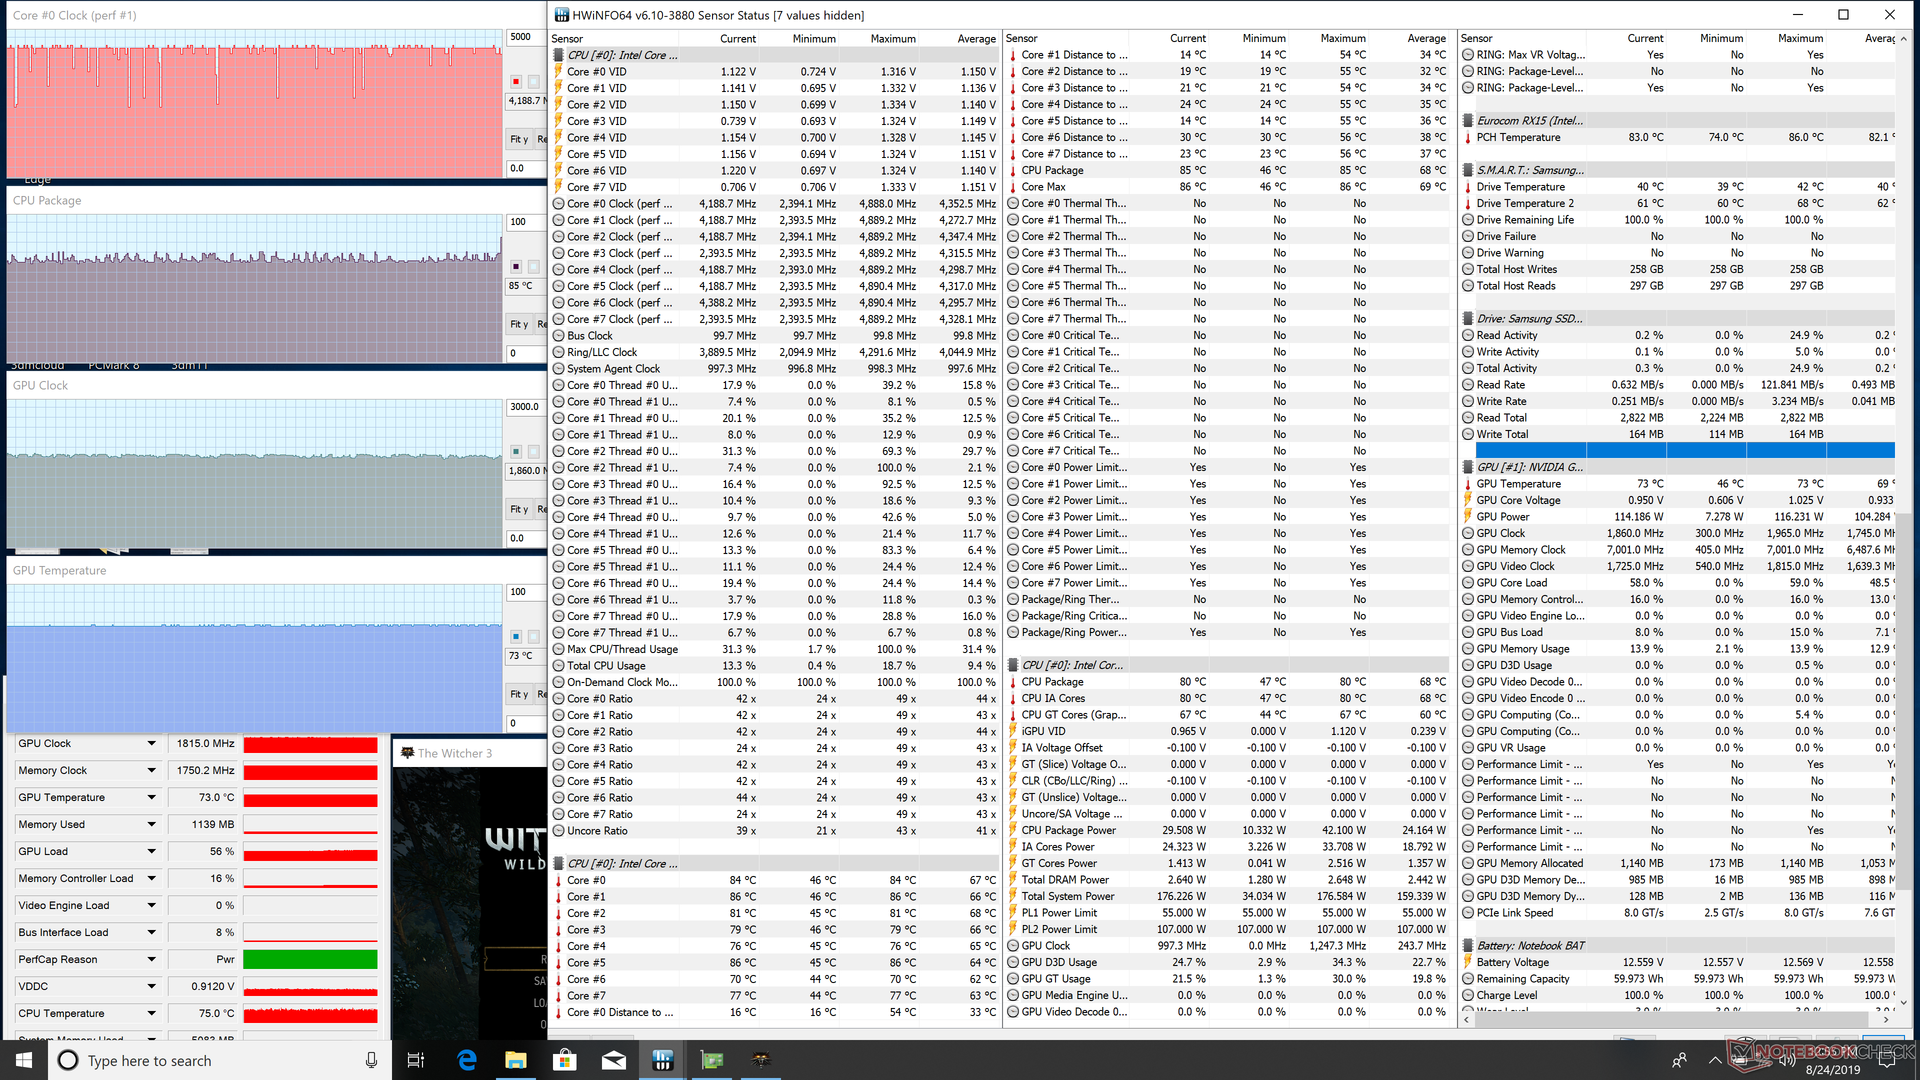Screen dimensions: 1920x1080
Task: Click The Witcher 3 taskbar icon
Action: click(x=761, y=1060)
